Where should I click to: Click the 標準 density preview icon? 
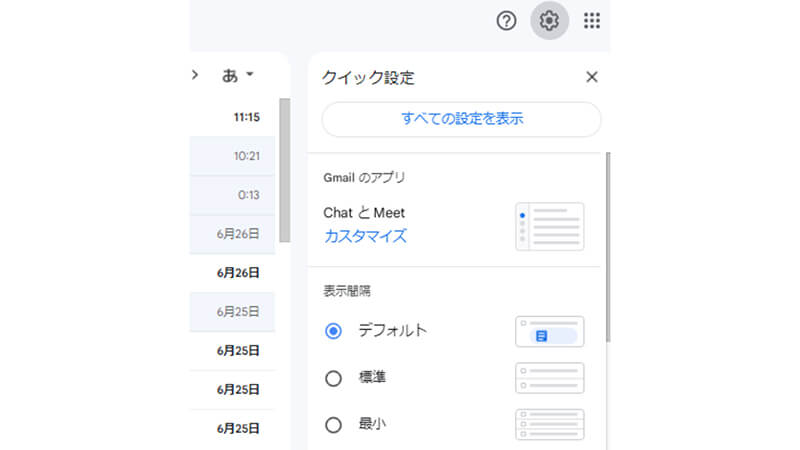[x=549, y=378]
